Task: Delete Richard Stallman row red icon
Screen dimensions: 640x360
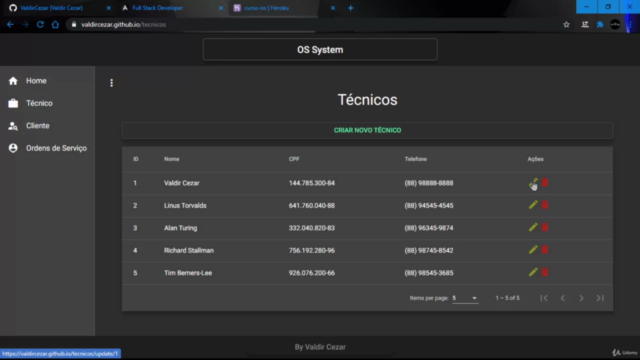Action: 545,250
